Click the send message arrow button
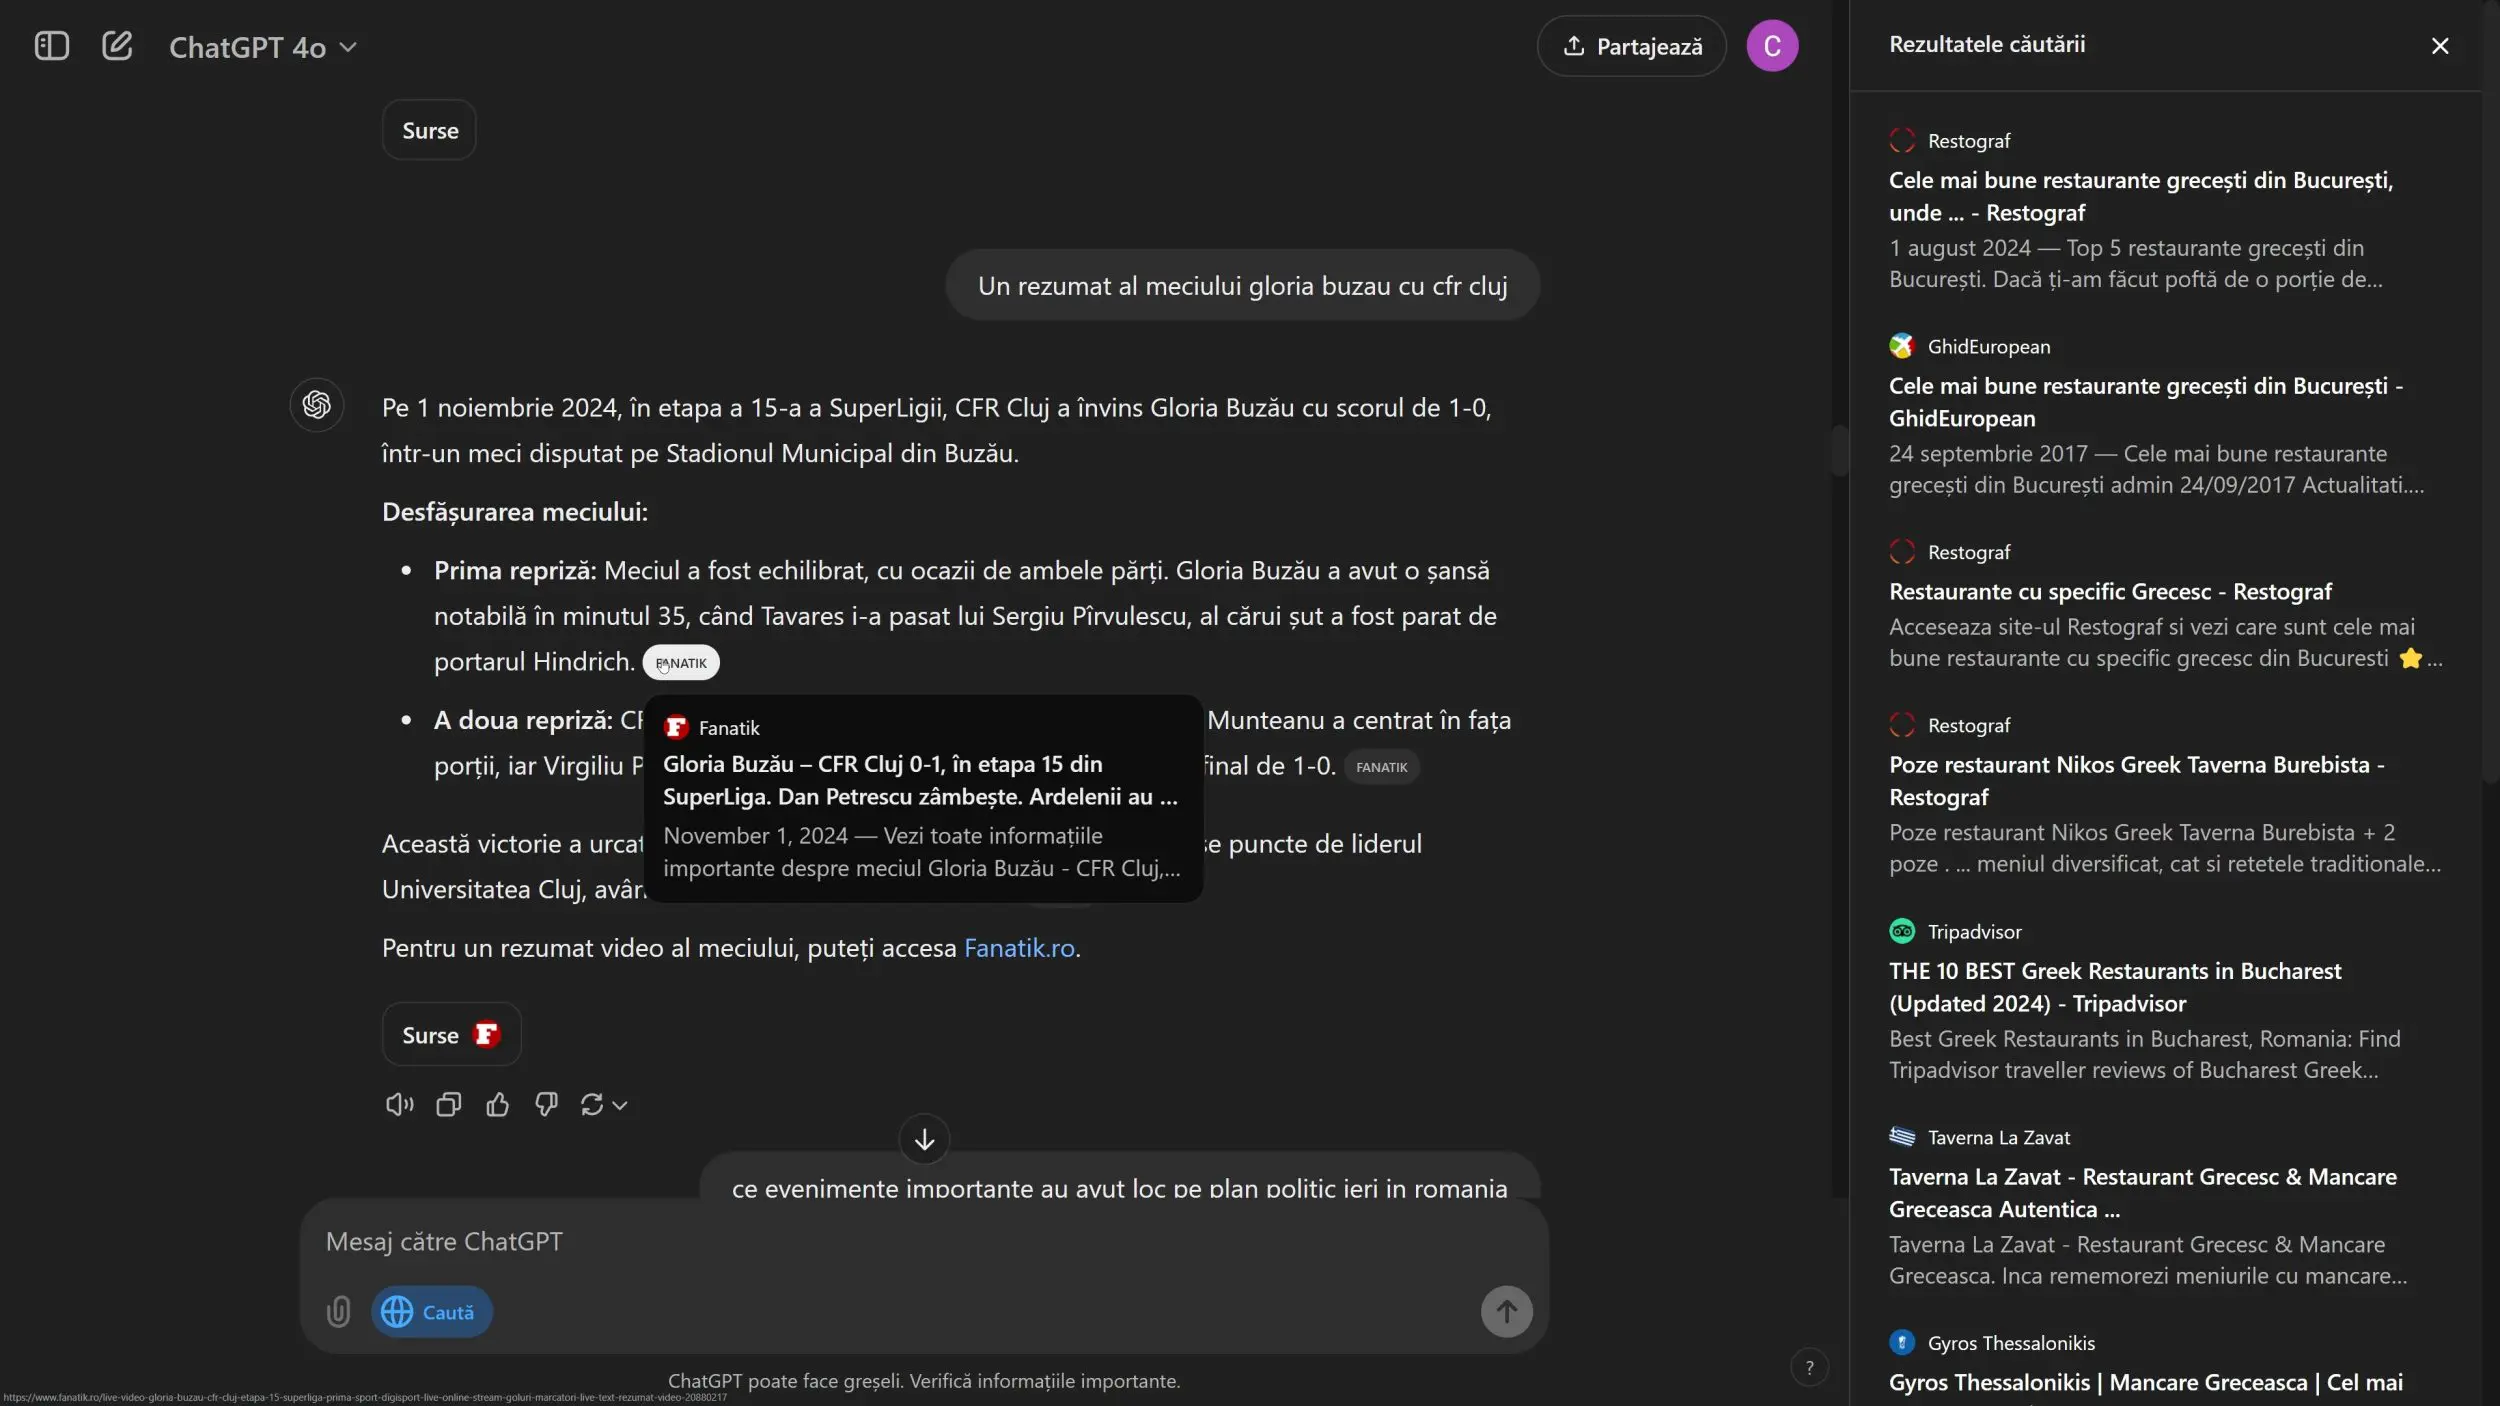 tap(1506, 1311)
